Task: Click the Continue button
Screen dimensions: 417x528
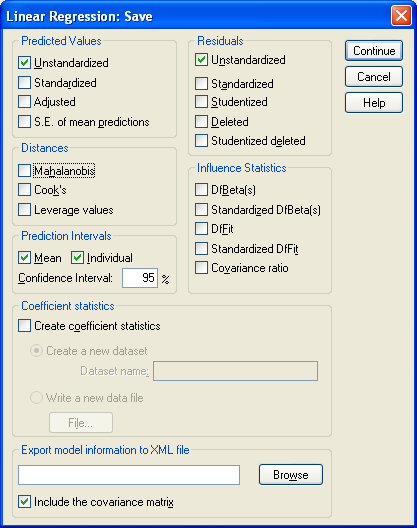Action: 374,51
